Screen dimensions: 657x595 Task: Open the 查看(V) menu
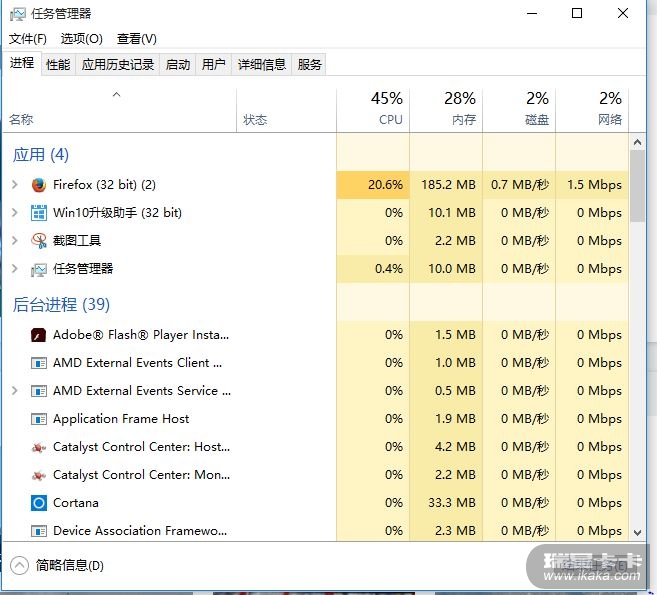(x=137, y=39)
